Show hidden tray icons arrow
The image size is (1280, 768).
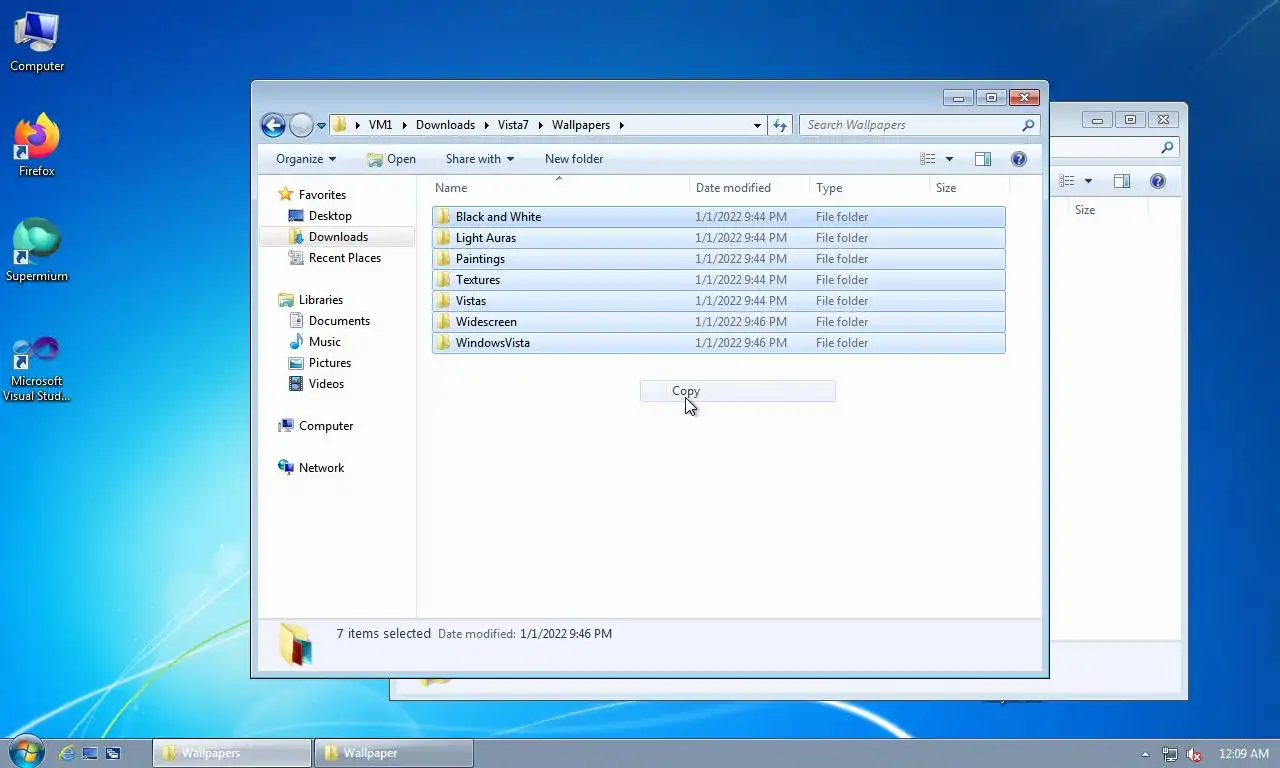point(1145,754)
